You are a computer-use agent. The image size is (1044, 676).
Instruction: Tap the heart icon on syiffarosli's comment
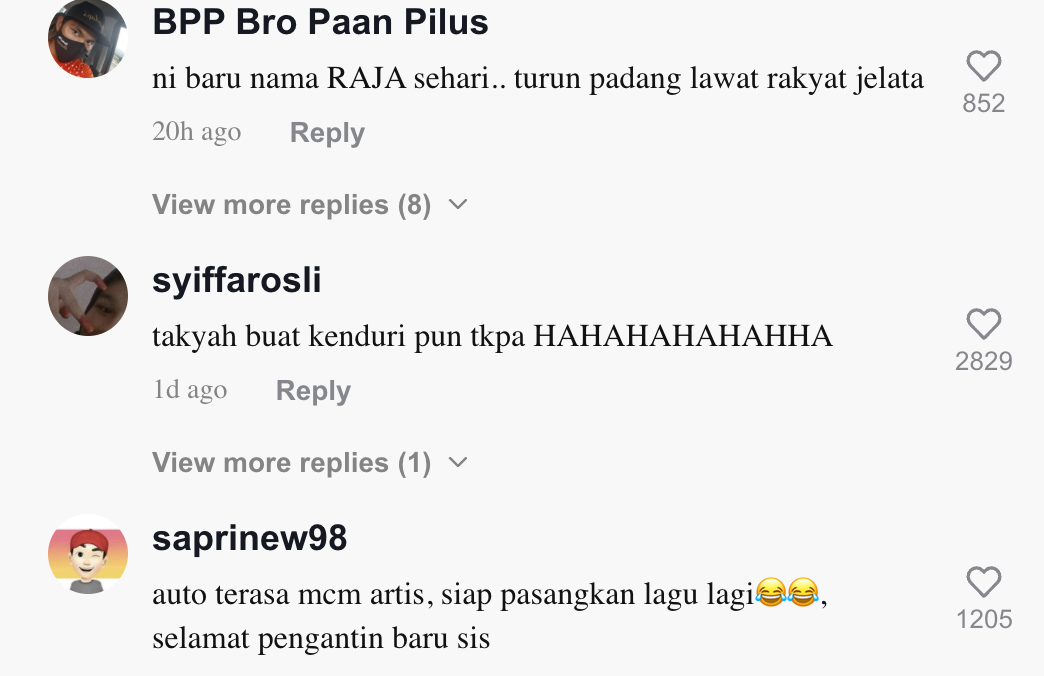[983, 324]
